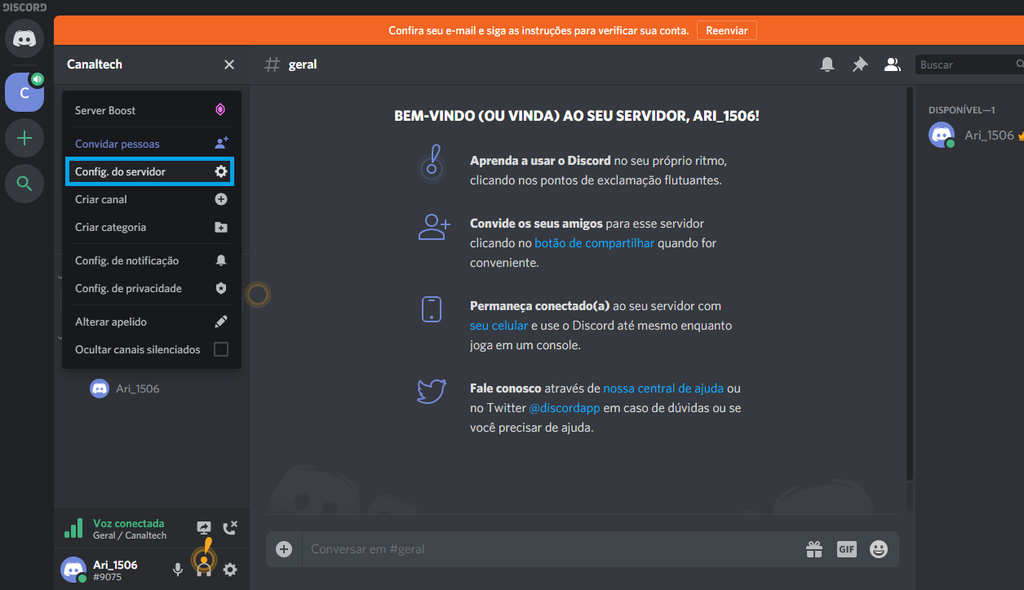
Task: Show pinned messages with pin icon
Action: tap(859, 64)
